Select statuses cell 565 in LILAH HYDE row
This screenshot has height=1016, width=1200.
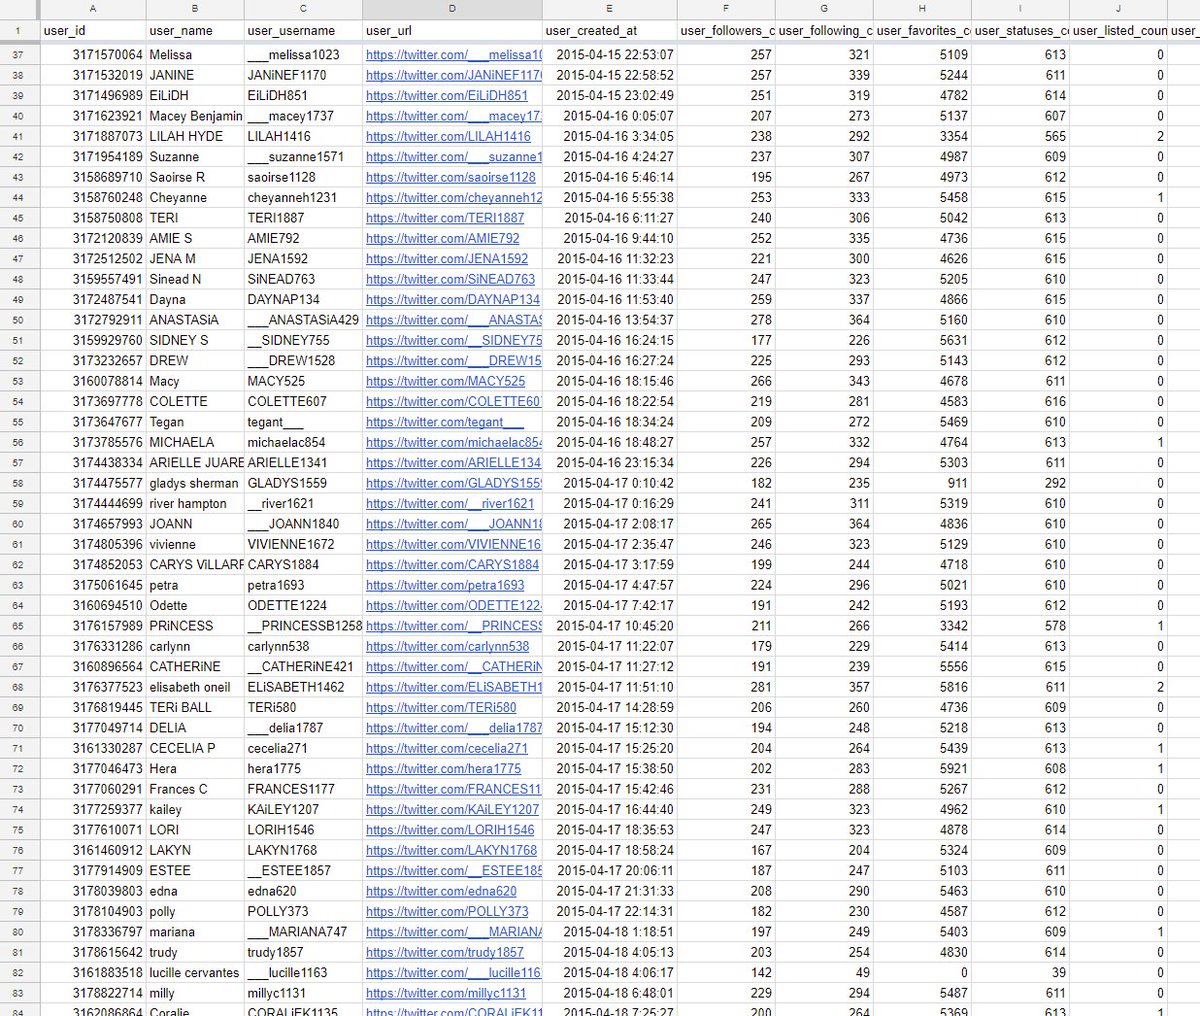1020,136
